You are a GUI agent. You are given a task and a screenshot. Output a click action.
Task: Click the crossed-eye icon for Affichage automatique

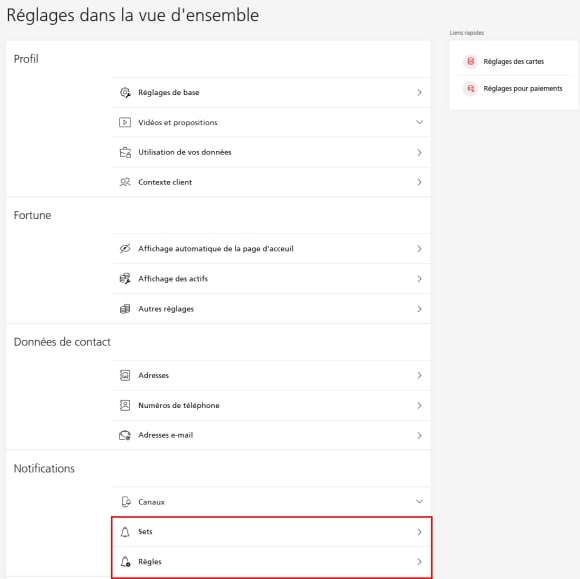pyautogui.click(x=125, y=249)
